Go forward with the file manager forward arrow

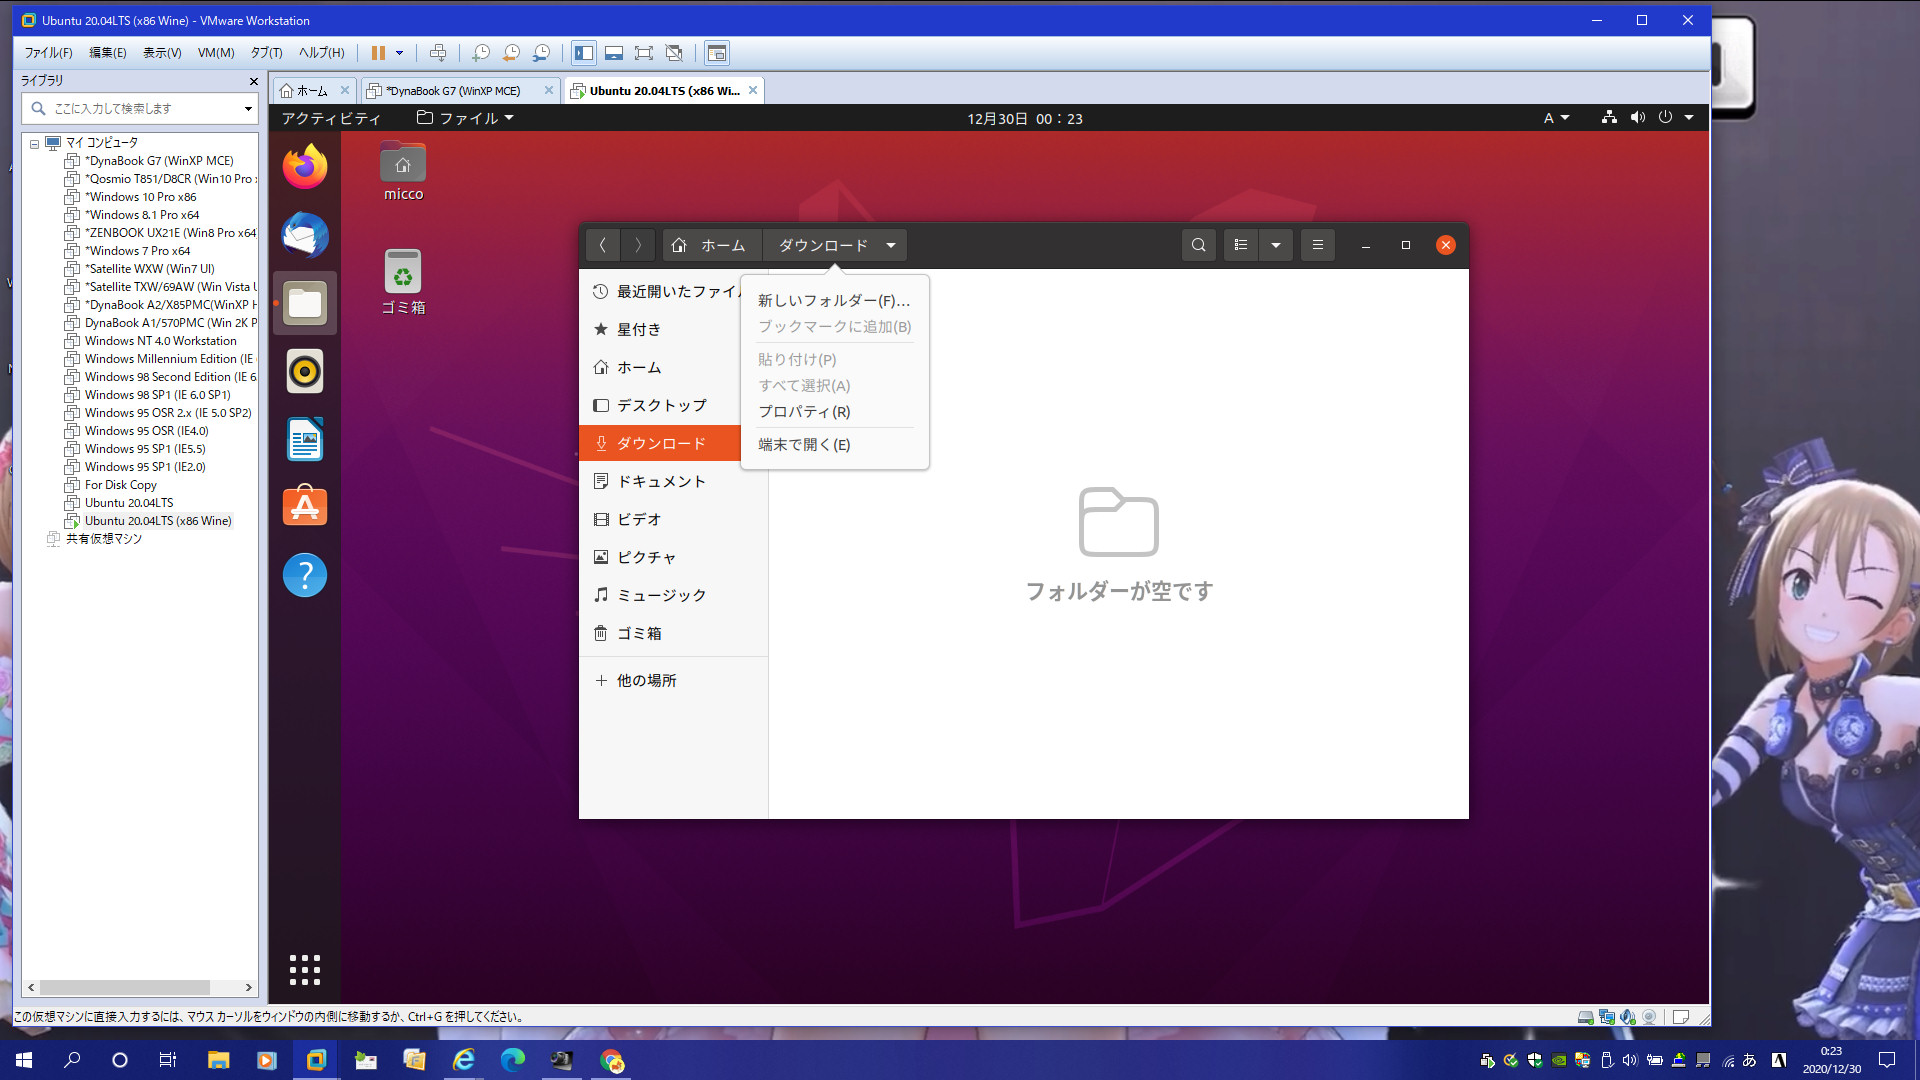638,245
